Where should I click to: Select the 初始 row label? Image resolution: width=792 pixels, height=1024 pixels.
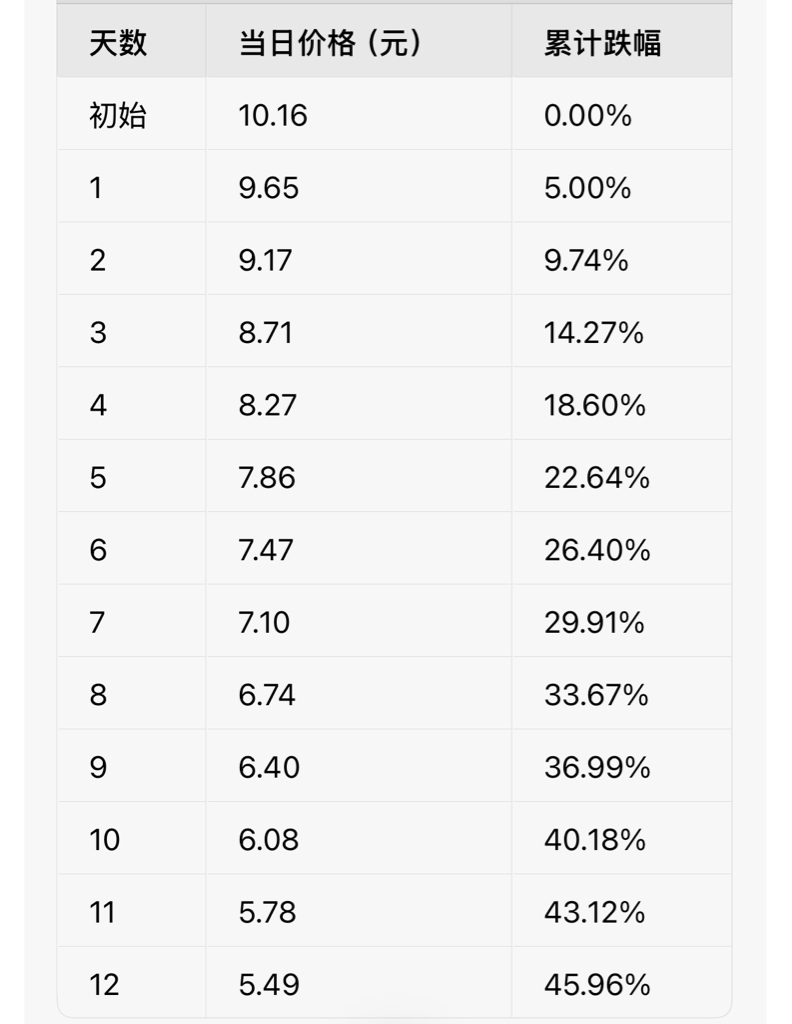coord(118,116)
